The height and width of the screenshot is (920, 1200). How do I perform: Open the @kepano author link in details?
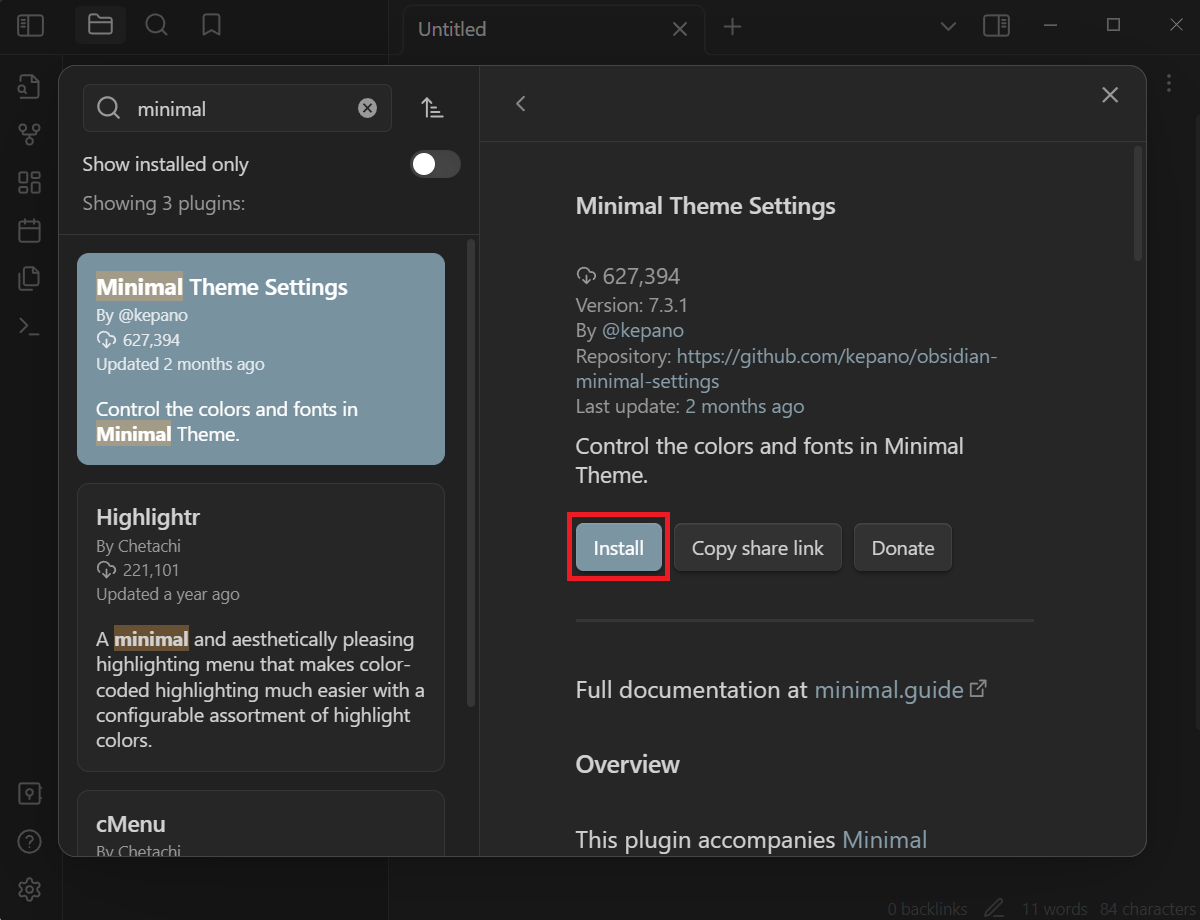643,330
